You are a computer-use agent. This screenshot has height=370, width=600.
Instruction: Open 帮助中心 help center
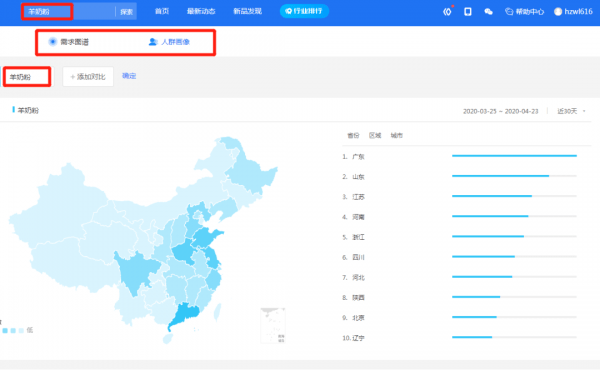(525, 11)
